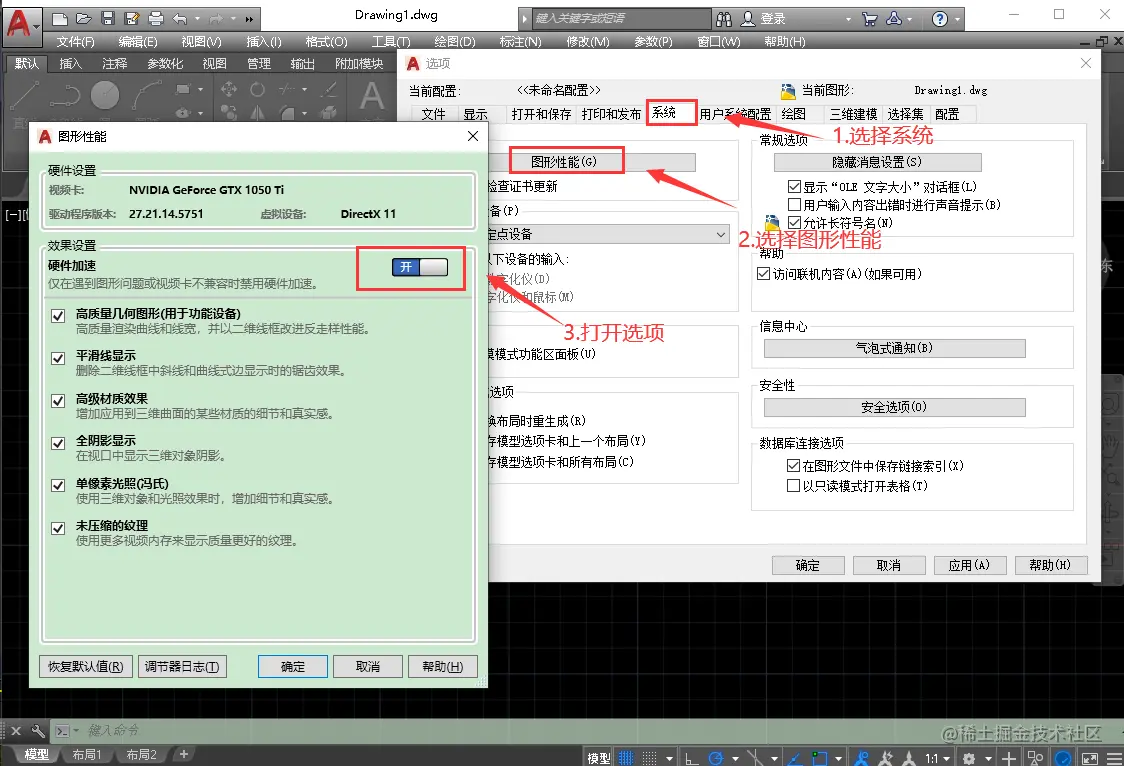
Task: Click the wrench icon beside the command line
Action: click(37, 731)
